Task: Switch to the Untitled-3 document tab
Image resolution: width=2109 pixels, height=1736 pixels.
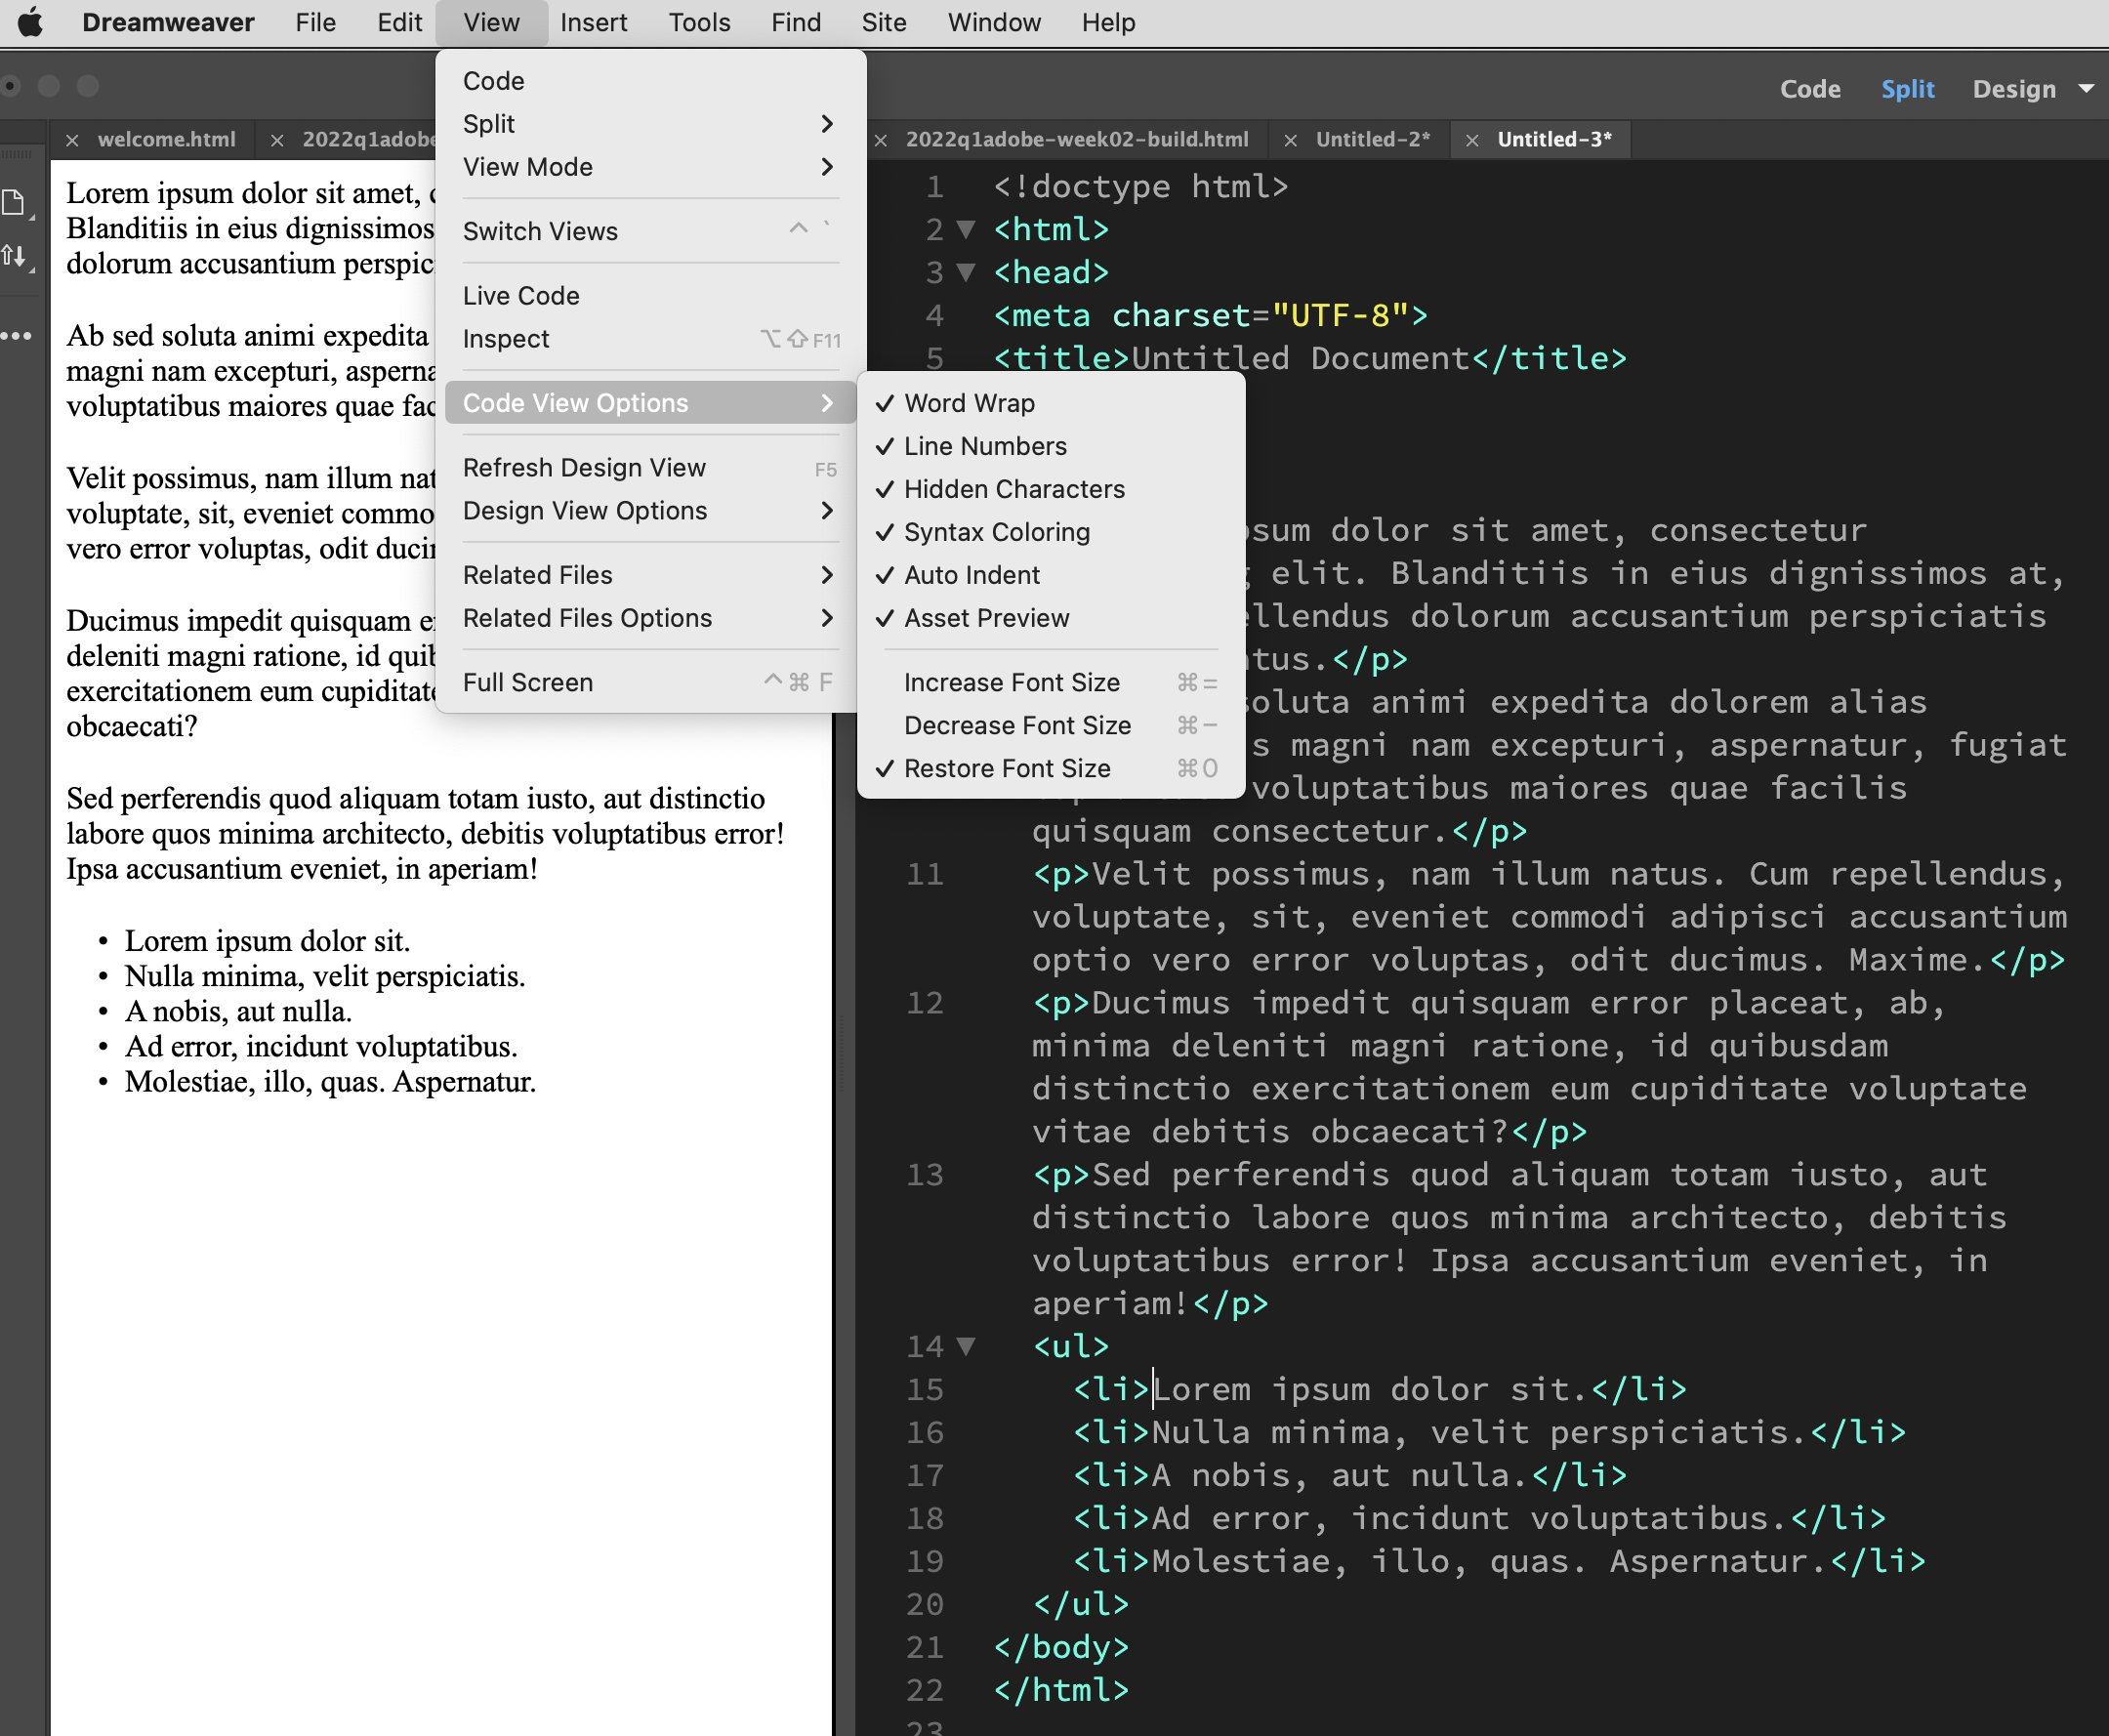Action: (x=1554, y=140)
